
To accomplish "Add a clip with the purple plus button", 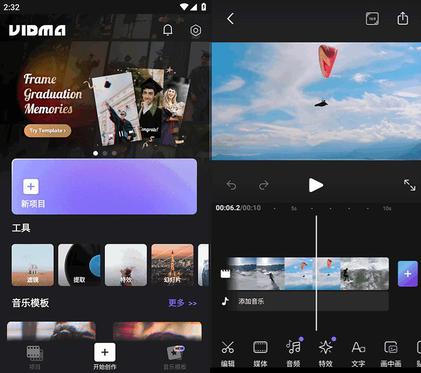I will [x=408, y=274].
